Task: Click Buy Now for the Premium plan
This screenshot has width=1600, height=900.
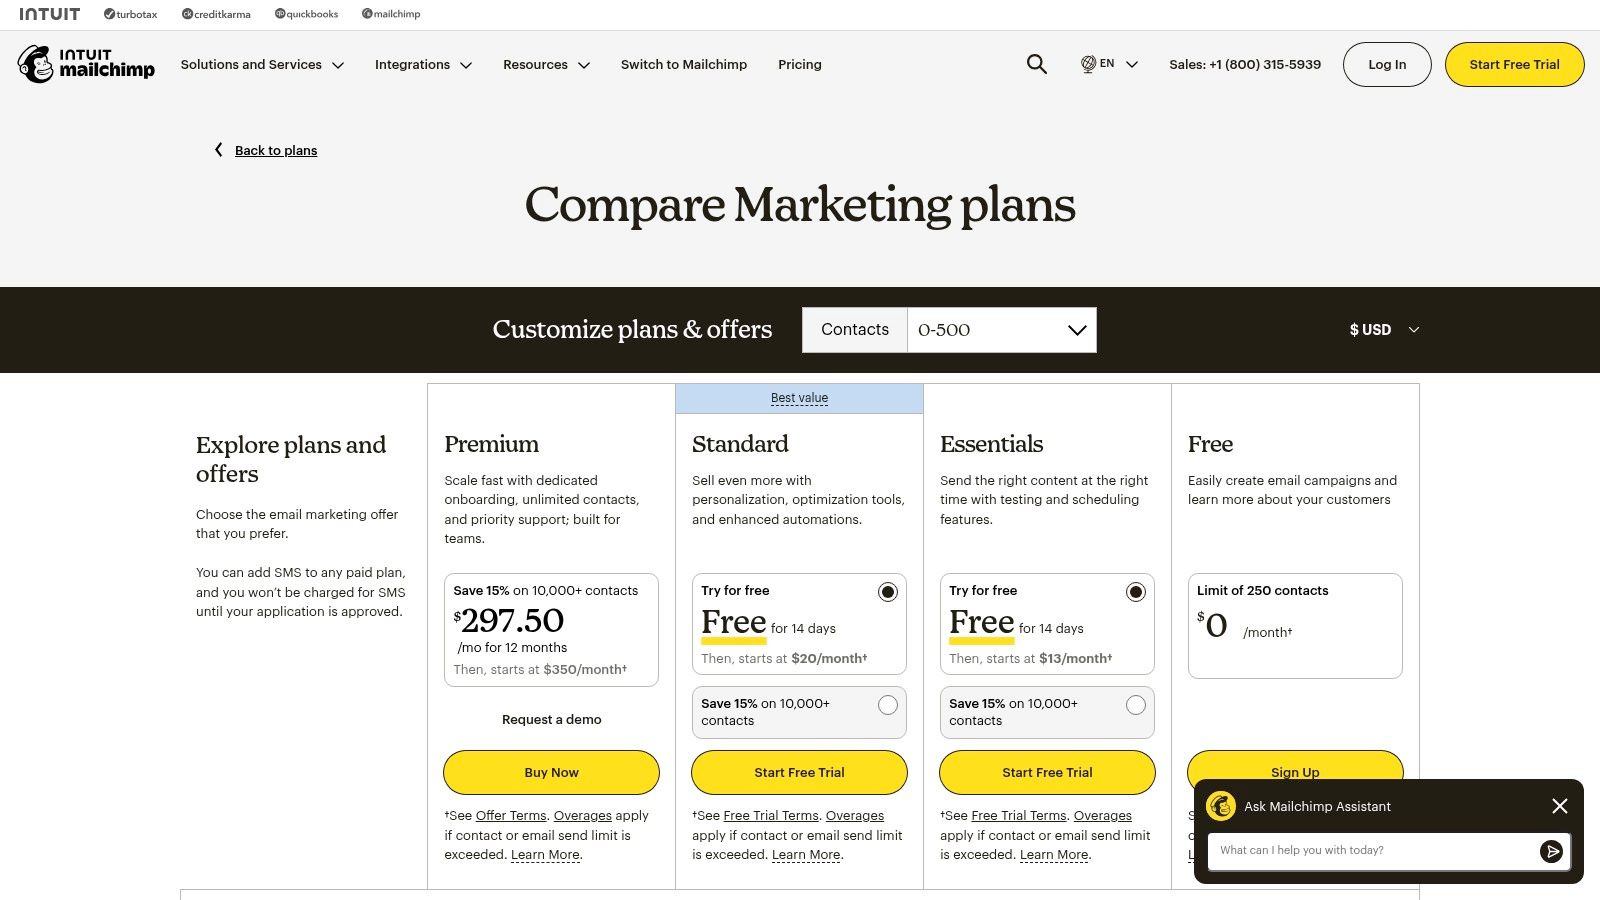Action: point(551,772)
